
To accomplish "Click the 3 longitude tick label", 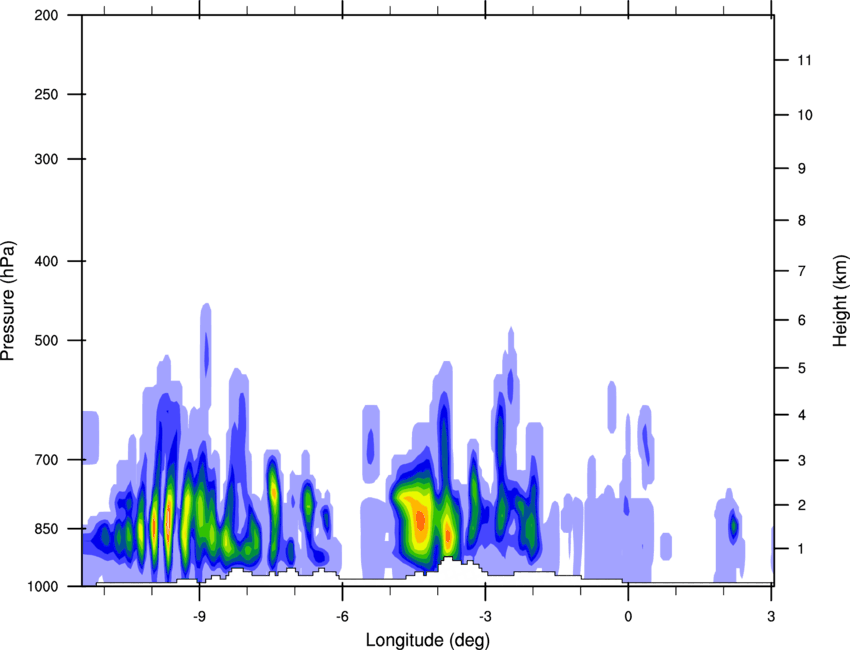I will tap(771, 616).
